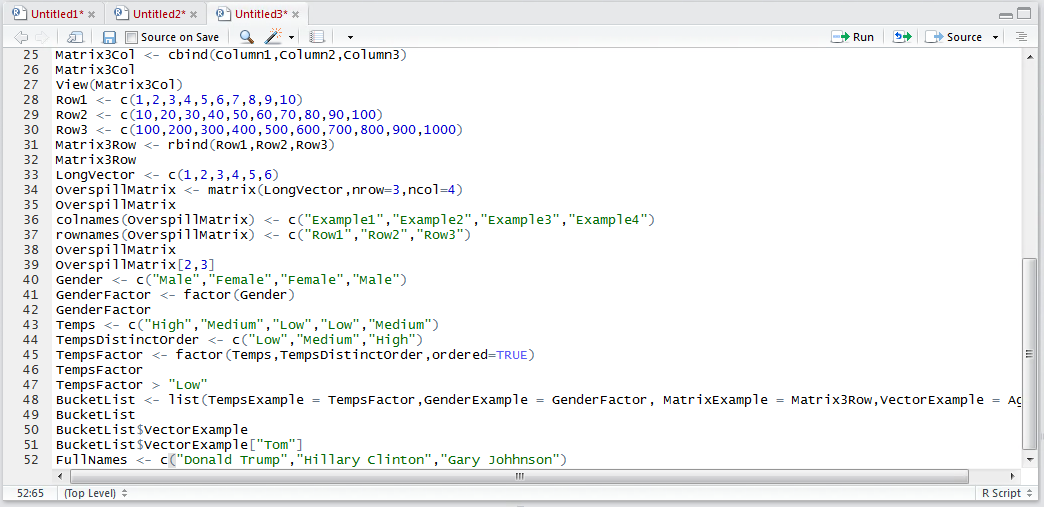1044x507 pixels.
Task: Click the horizontal scrollbar right arrow
Action: 1013,476
